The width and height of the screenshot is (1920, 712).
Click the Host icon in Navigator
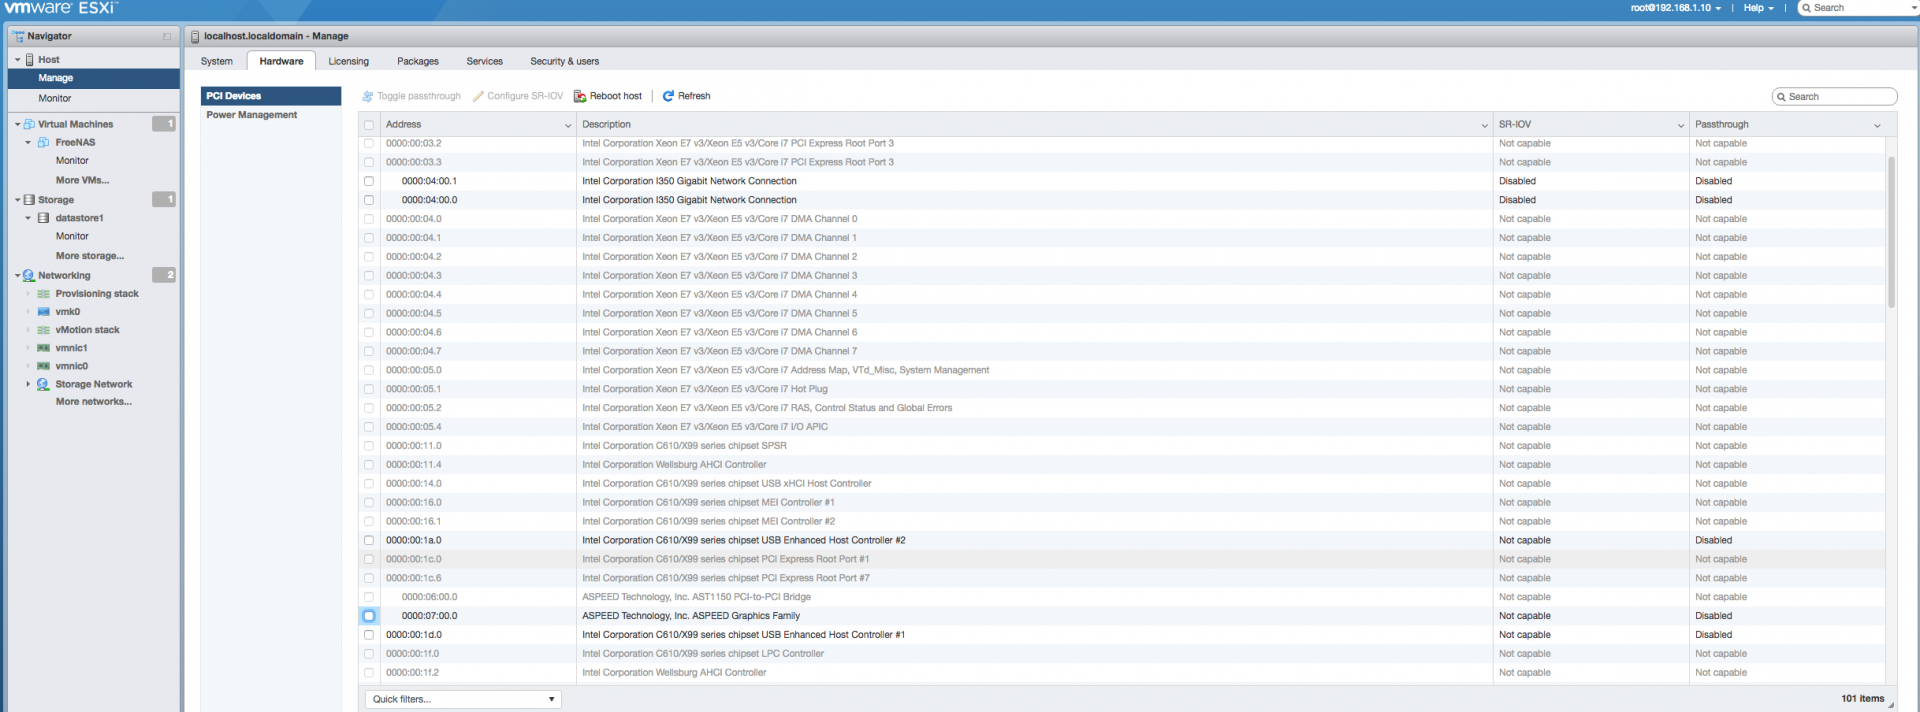pyautogui.click(x=30, y=60)
